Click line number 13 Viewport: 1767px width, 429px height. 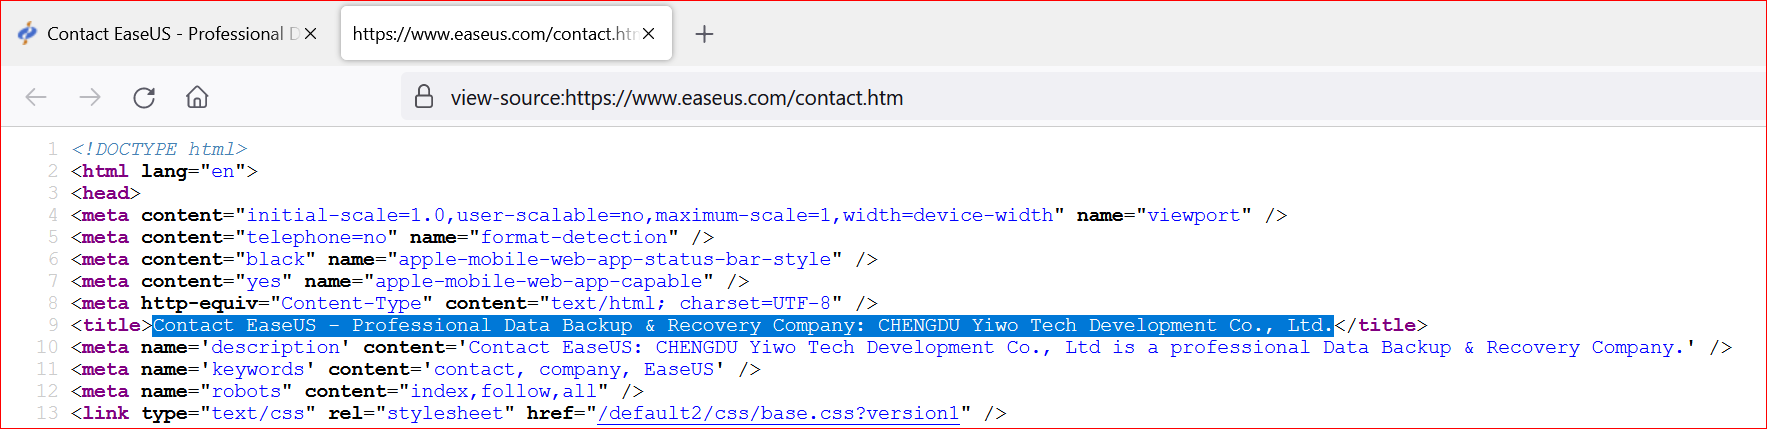pyautogui.click(x=47, y=413)
